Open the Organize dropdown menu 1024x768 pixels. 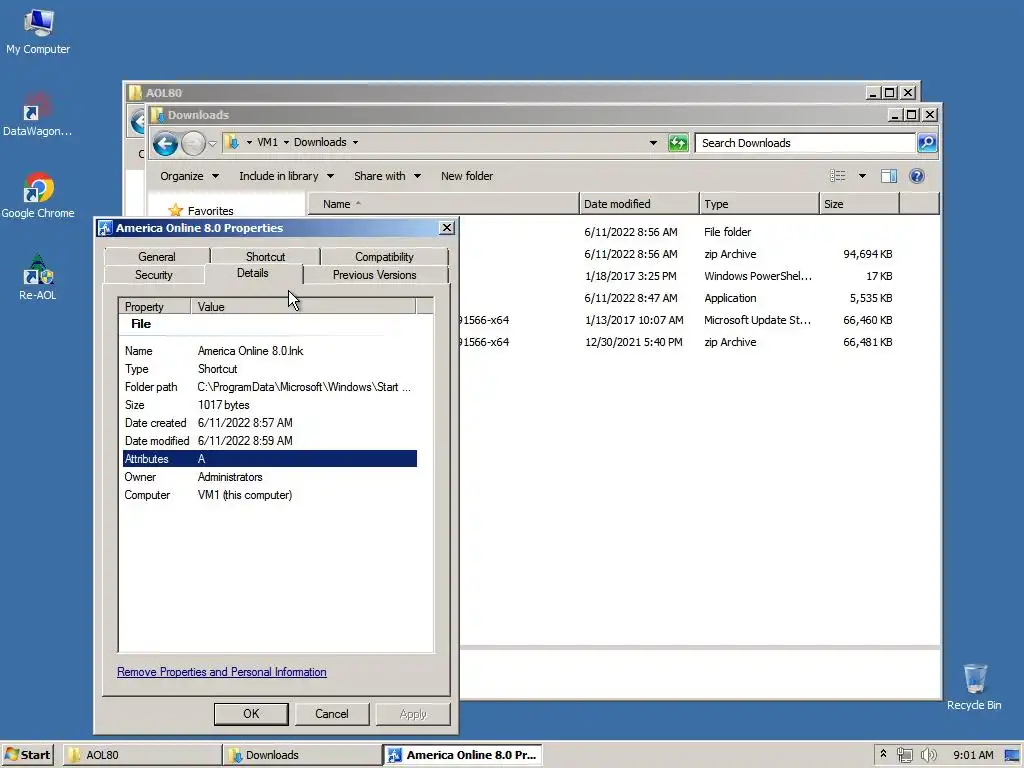[189, 176]
